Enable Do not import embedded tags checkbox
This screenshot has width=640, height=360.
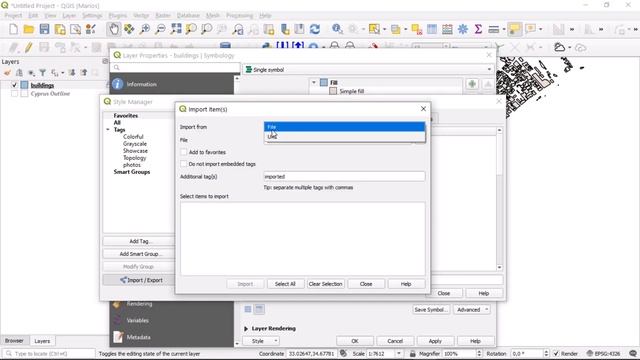[x=184, y=164]
